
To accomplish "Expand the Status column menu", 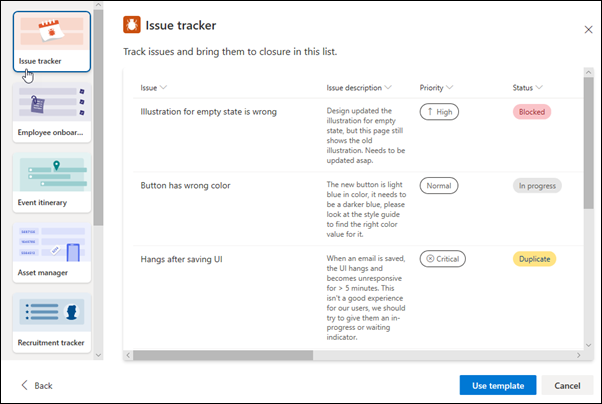I will (x=539, y=88).
